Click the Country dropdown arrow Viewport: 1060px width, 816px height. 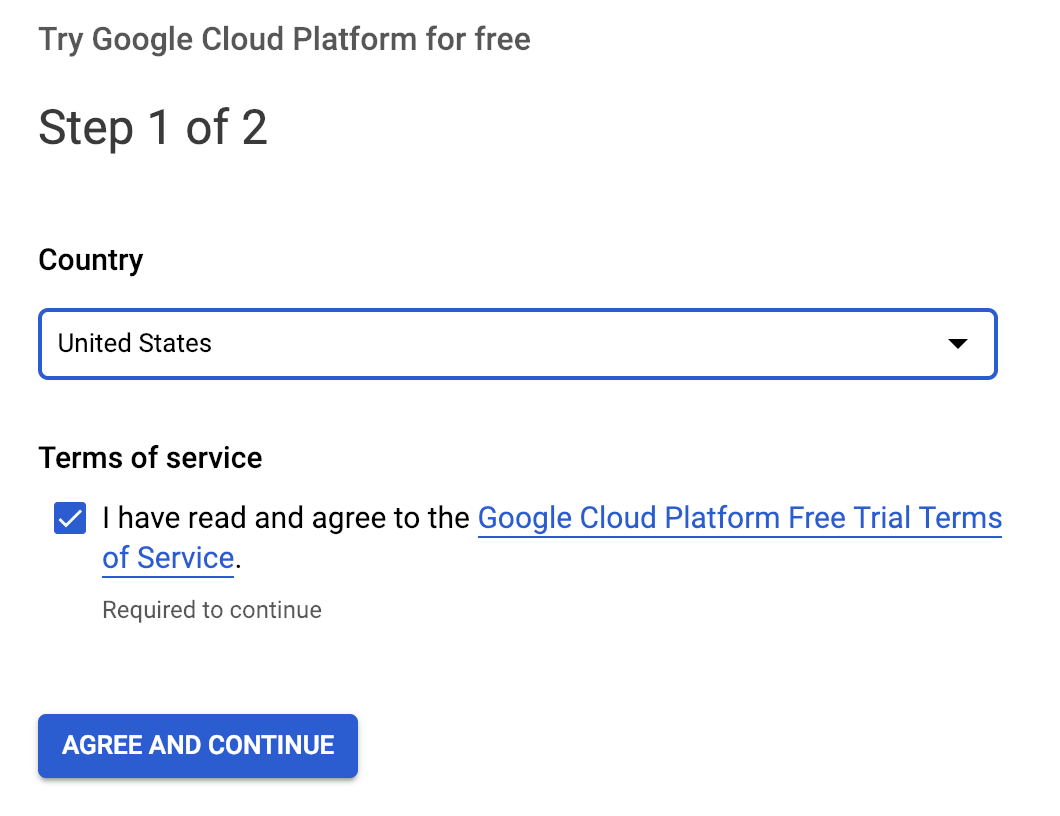click(x=957, y=343)
